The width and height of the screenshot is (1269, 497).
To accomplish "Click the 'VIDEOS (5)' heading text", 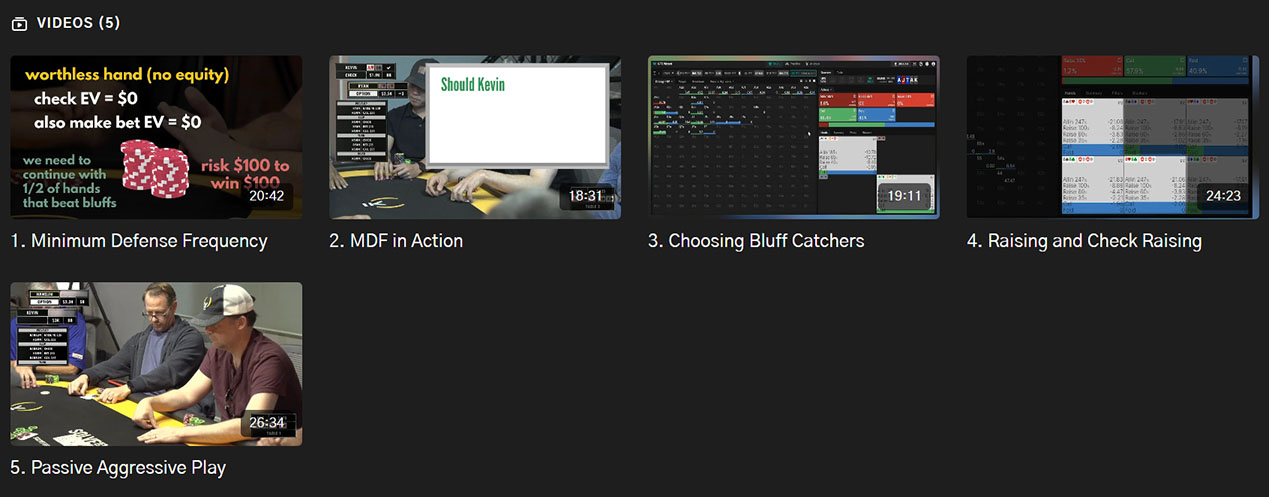I will coord(79,23).
